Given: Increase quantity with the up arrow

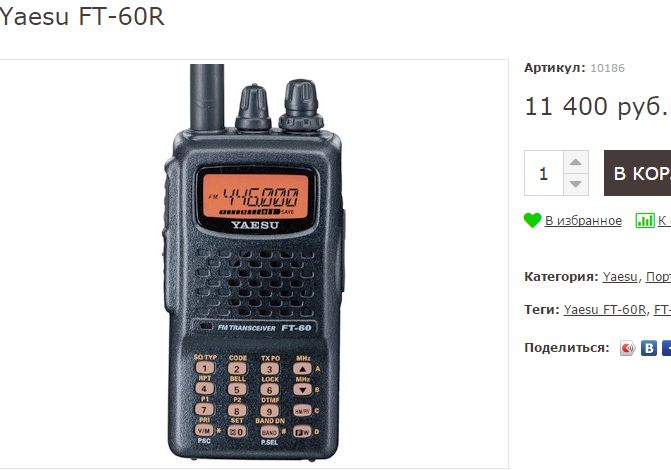Looking at the screenshot, I should point(576,162).
